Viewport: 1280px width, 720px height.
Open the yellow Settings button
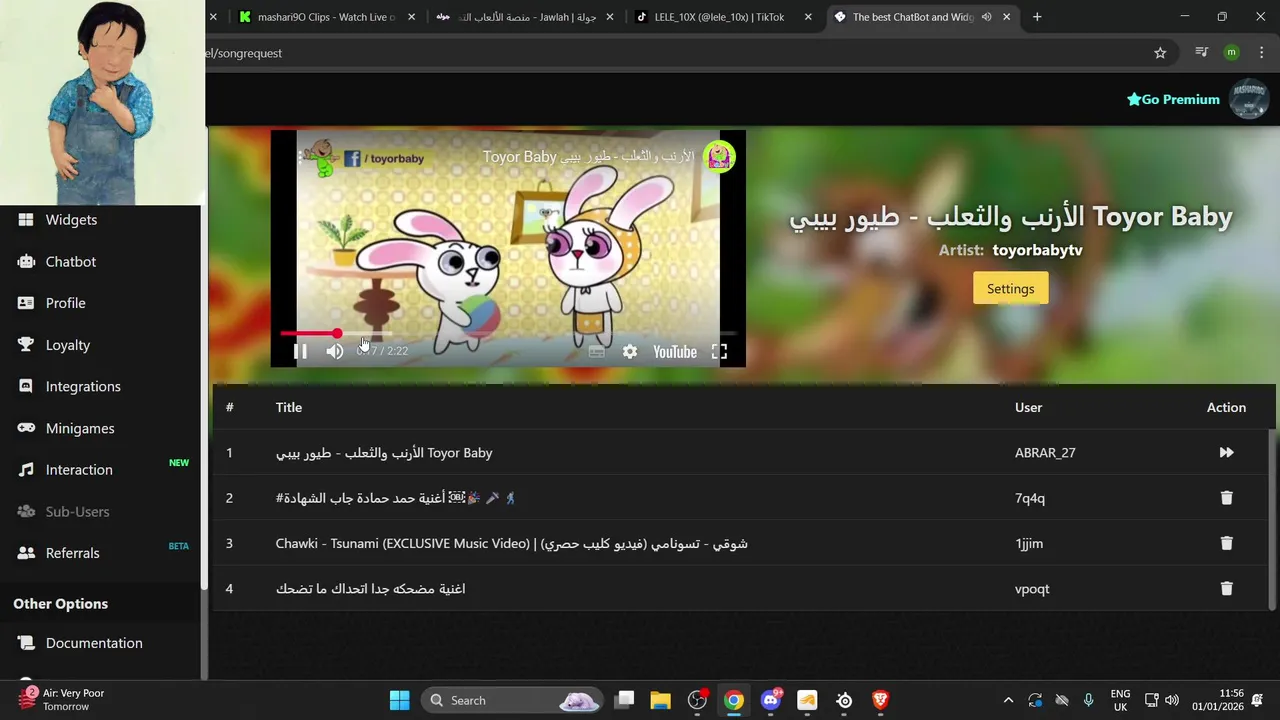tap(1010, 289)
